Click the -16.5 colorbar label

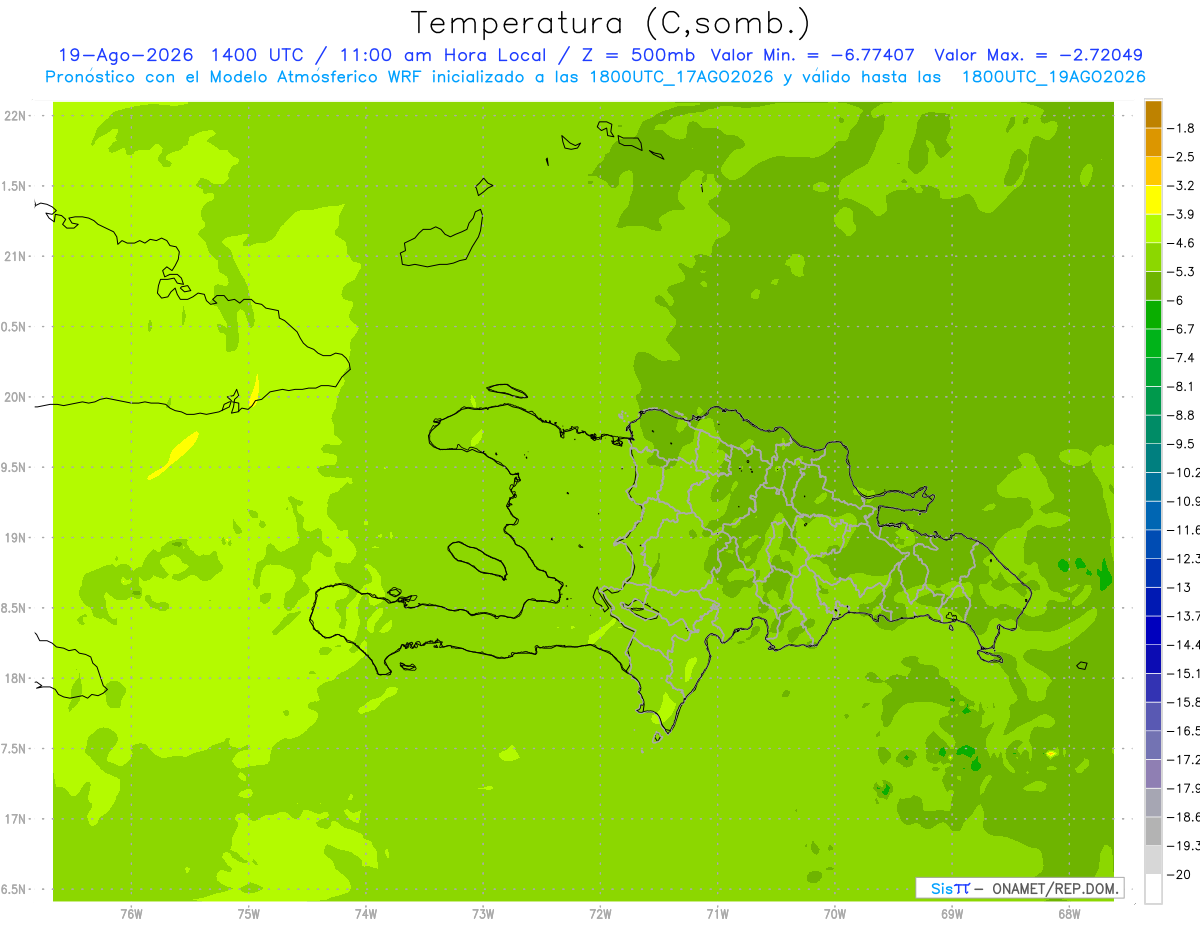(x=1184, y=730)
